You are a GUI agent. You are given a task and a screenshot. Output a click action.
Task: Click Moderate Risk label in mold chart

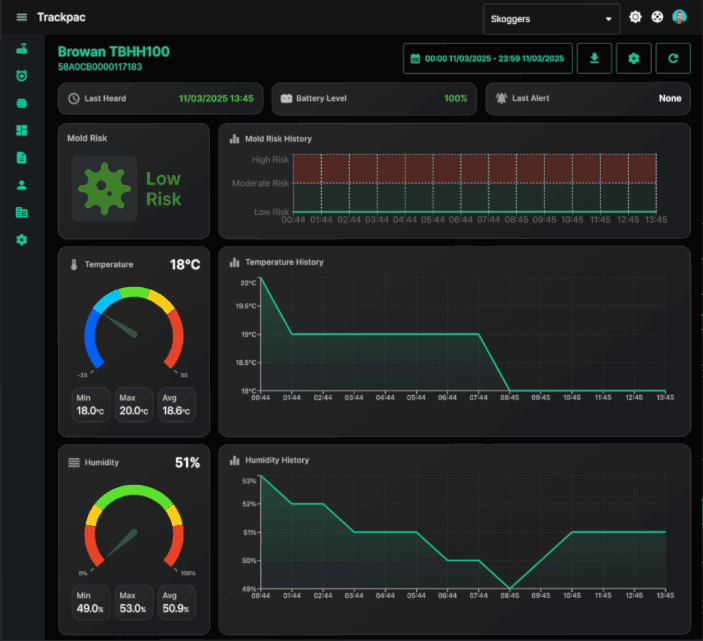coord(260,183)
